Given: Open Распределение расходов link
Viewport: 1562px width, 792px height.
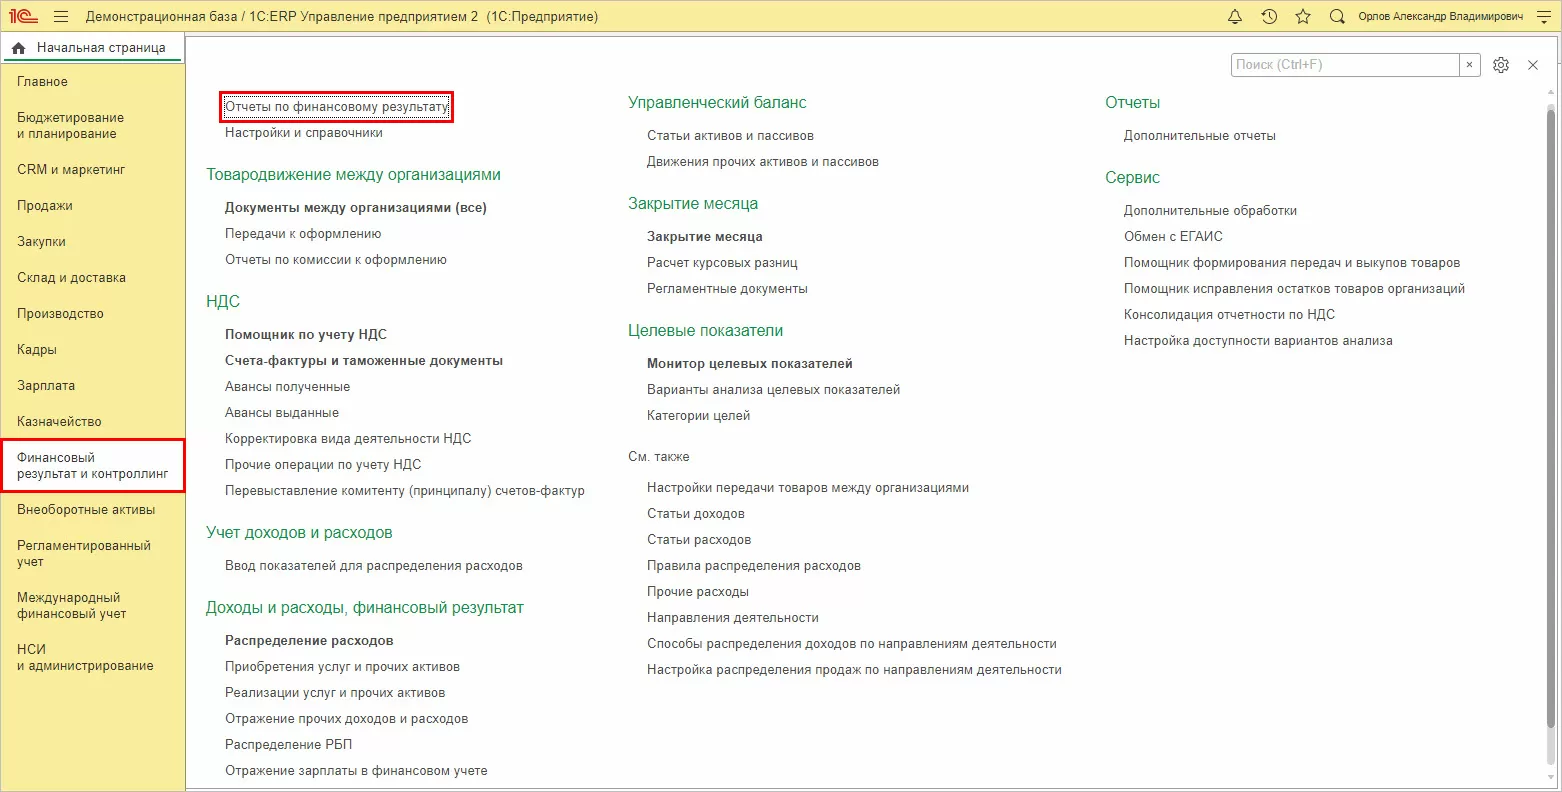Looking at the screenshot, I should pyautogui.click(x=309, y=641).
